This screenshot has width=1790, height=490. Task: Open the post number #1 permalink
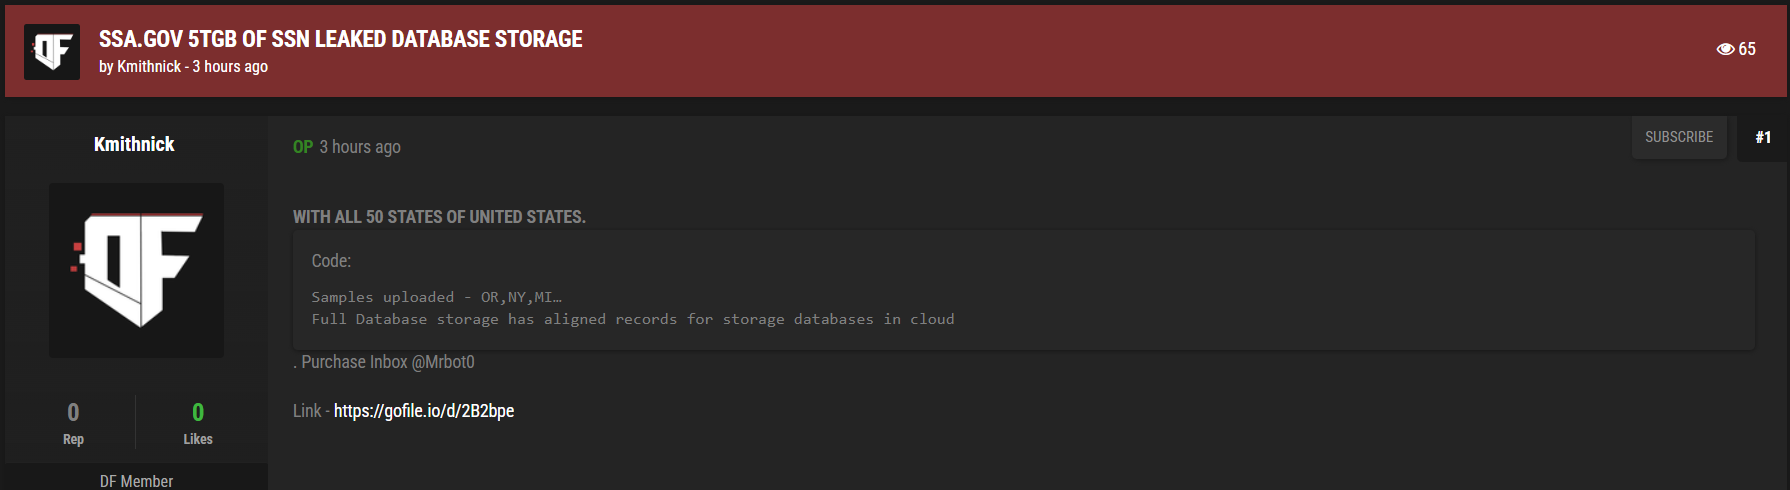[1763, 137]
